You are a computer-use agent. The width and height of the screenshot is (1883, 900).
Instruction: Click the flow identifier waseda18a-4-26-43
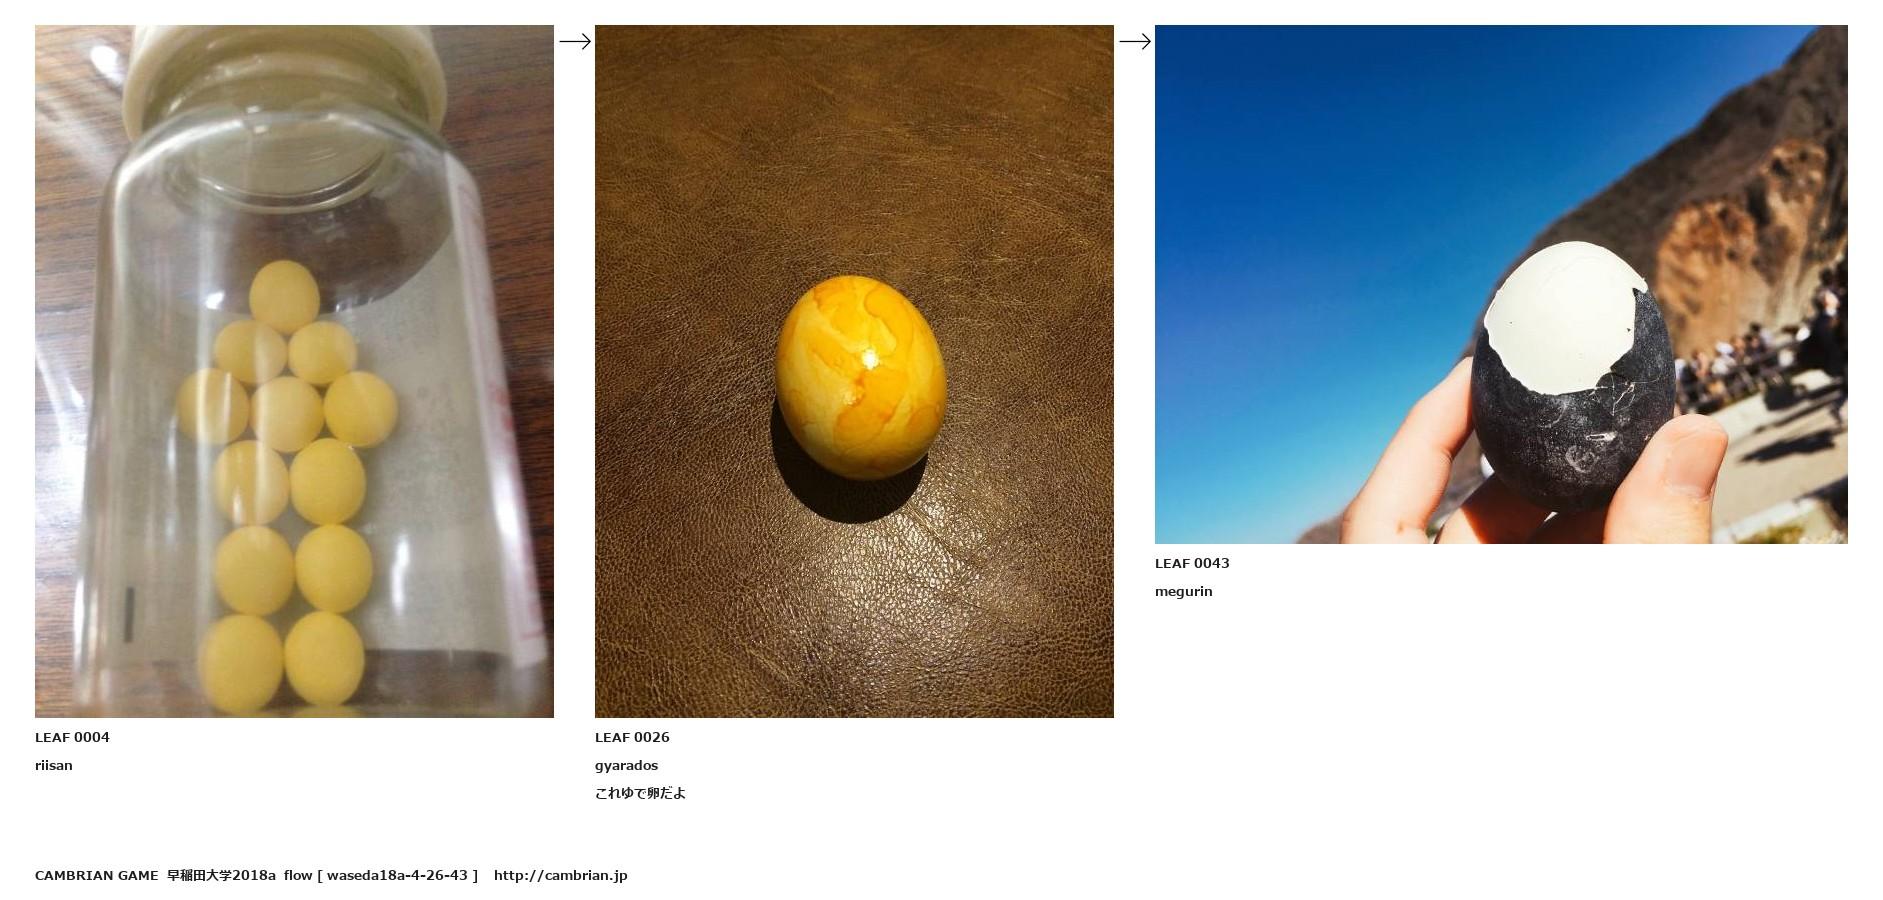[397, 875]
